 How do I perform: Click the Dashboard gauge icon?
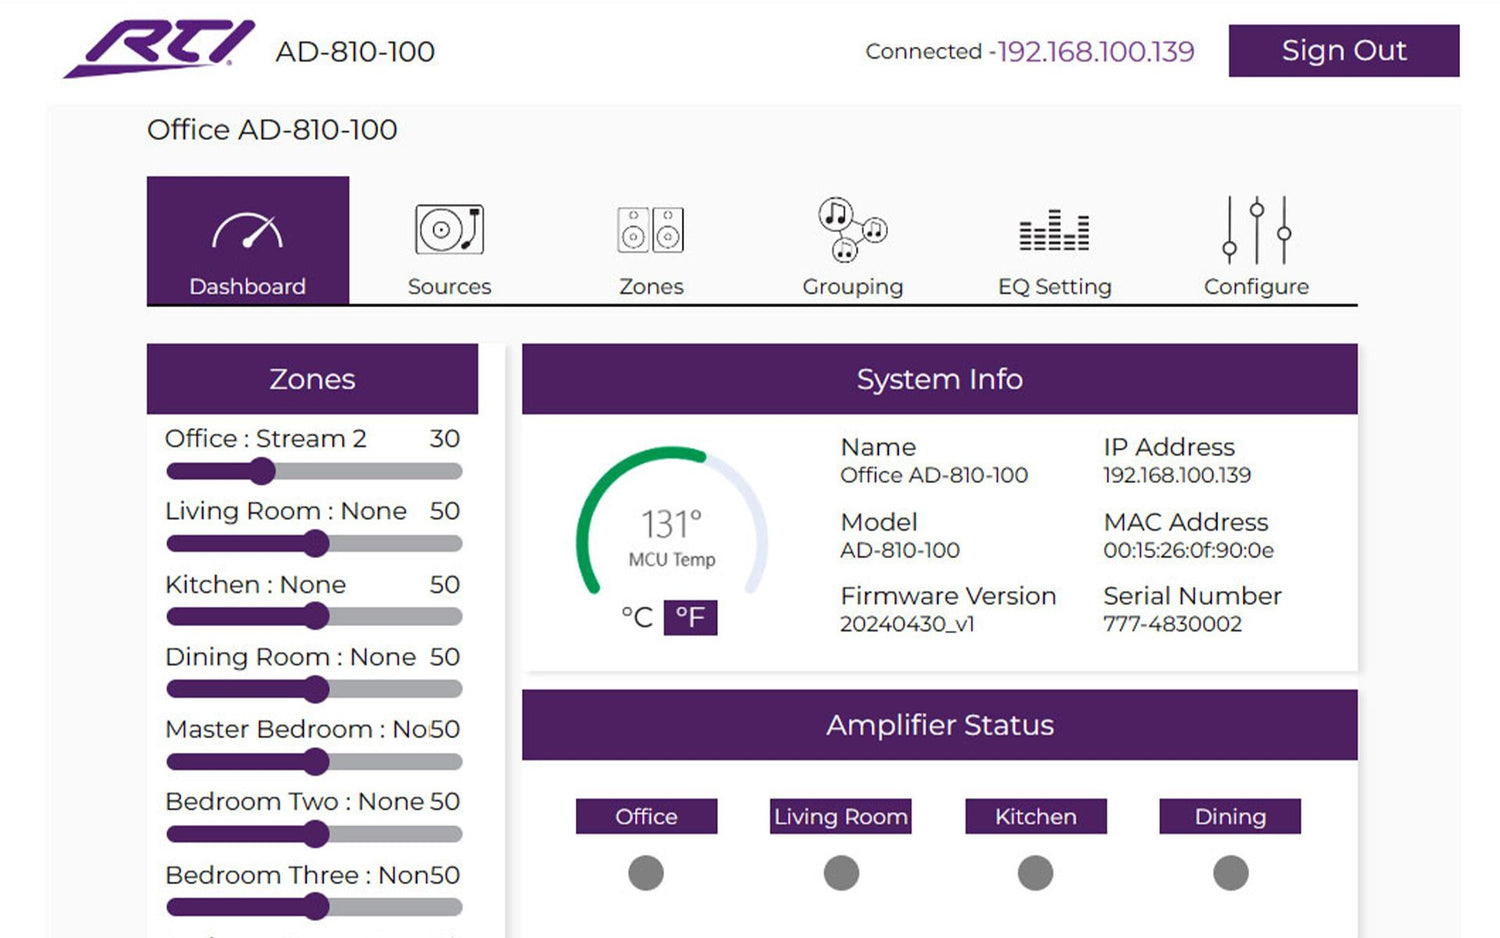point(247,231)
